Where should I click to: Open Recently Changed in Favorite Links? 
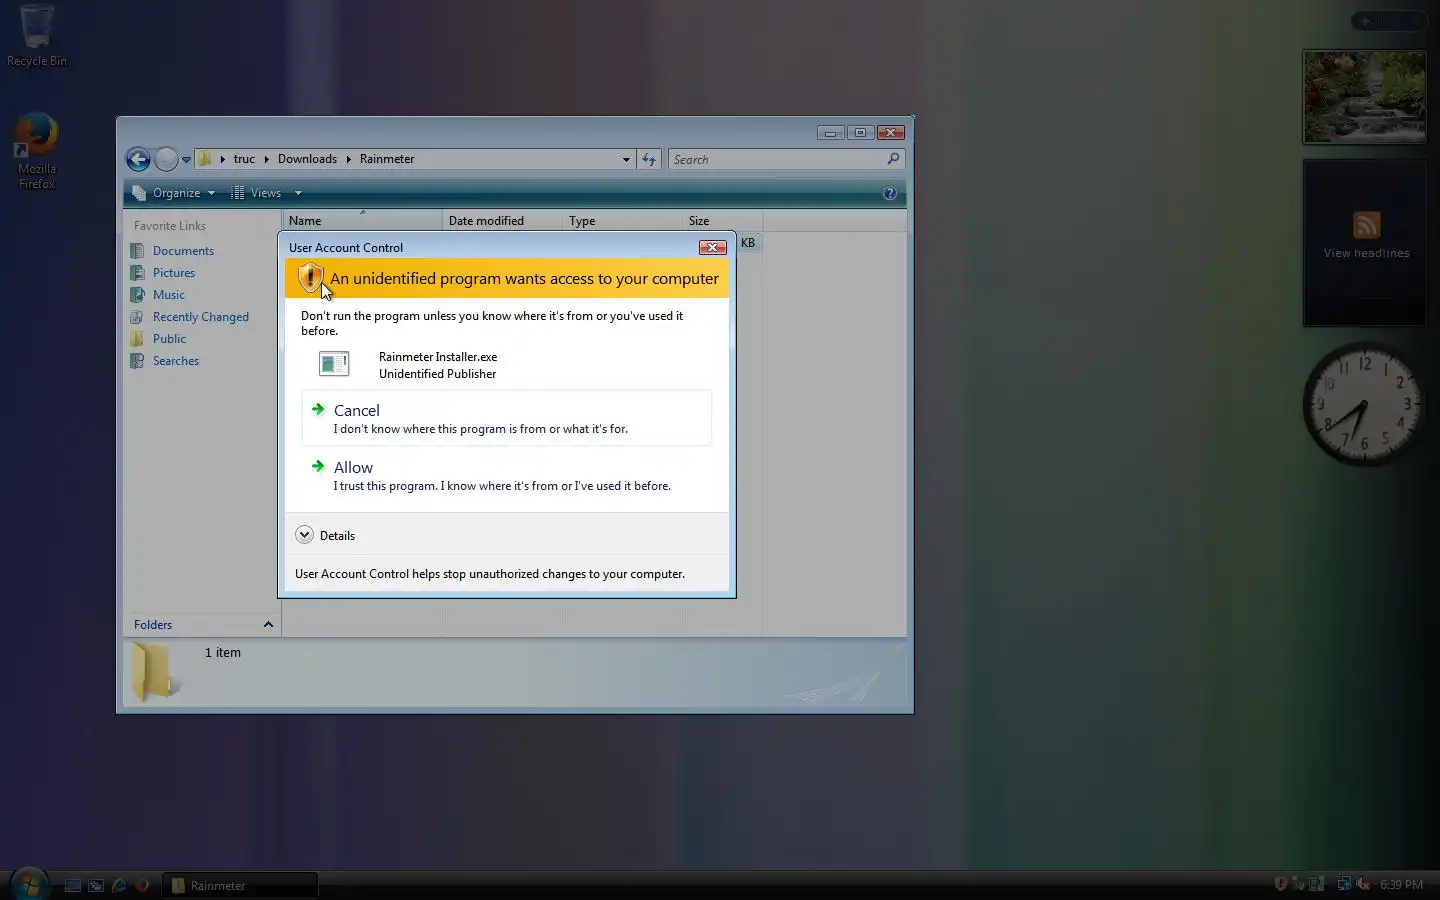(x=201, y=317)
